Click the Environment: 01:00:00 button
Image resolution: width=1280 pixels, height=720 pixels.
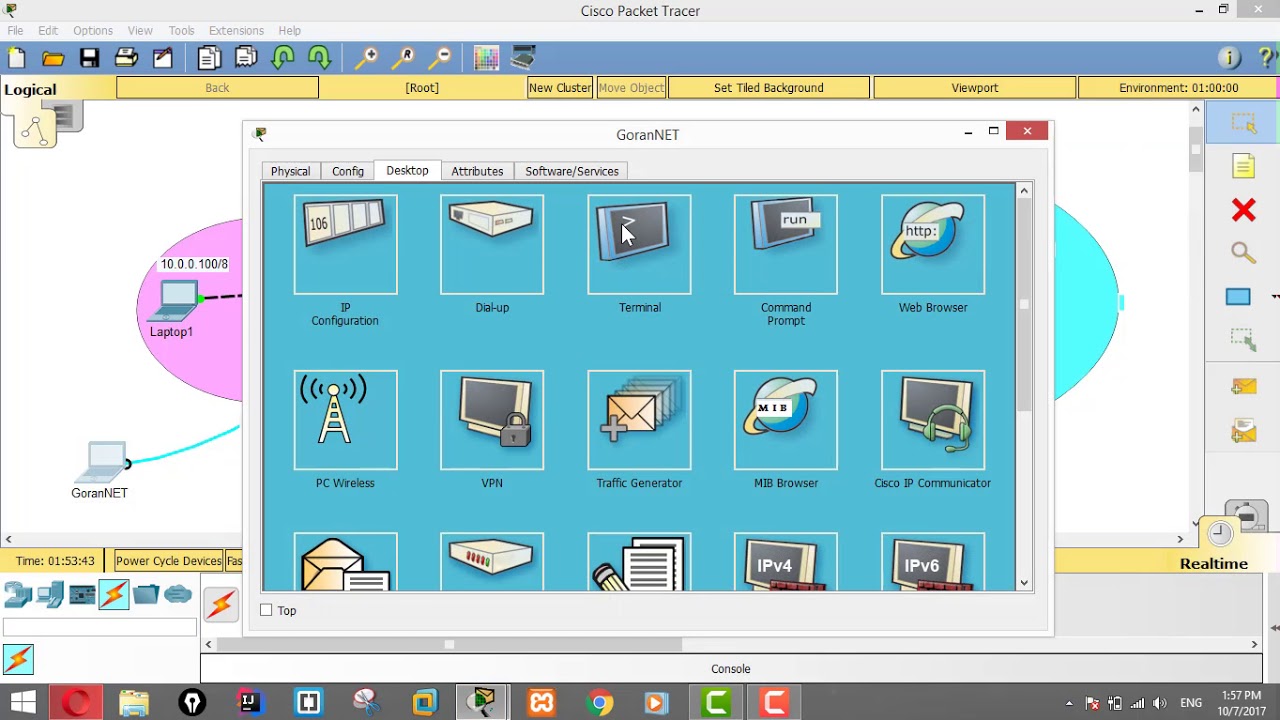[1178, 88]
